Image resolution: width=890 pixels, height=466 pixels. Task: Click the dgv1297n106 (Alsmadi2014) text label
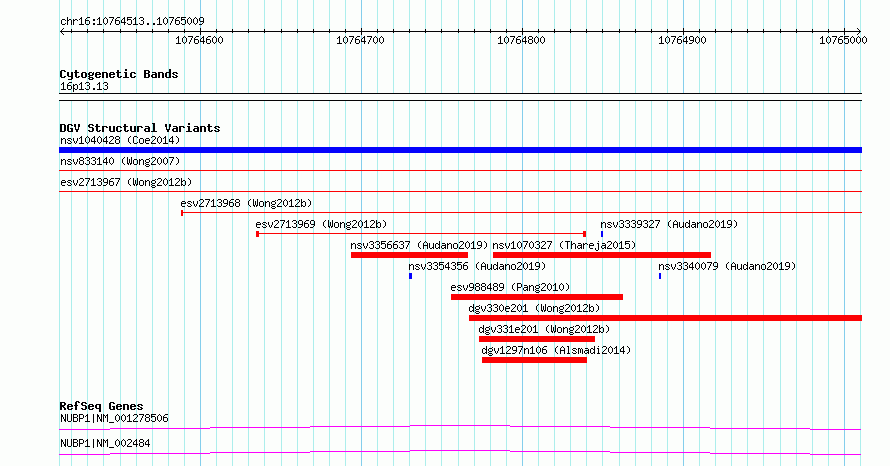[x=556, y=350]
